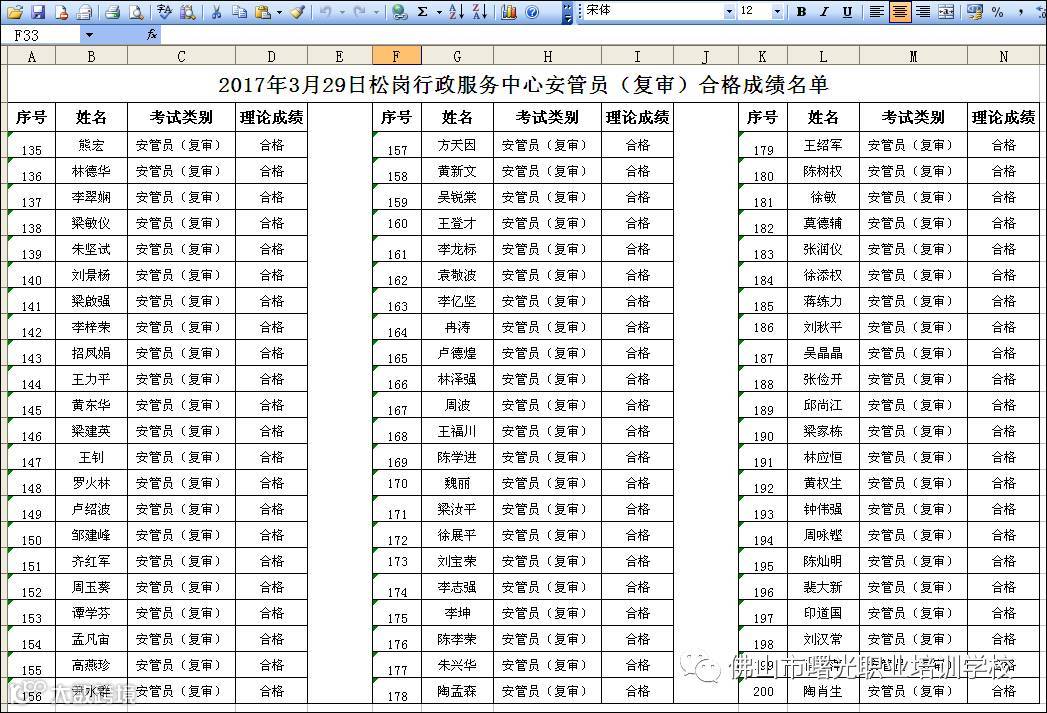This screenshot has height=713, width=1047.
Task: Open the Paste options dropdown arrow
Action: click(278, 11)
